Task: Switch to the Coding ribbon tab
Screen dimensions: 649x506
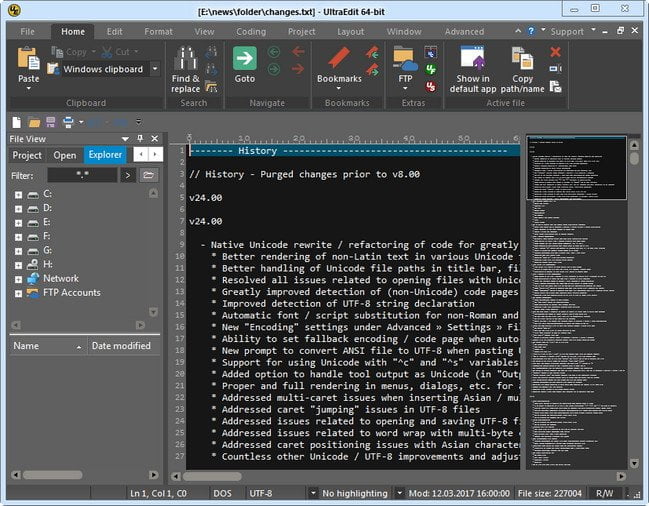Action: (251, 31)
